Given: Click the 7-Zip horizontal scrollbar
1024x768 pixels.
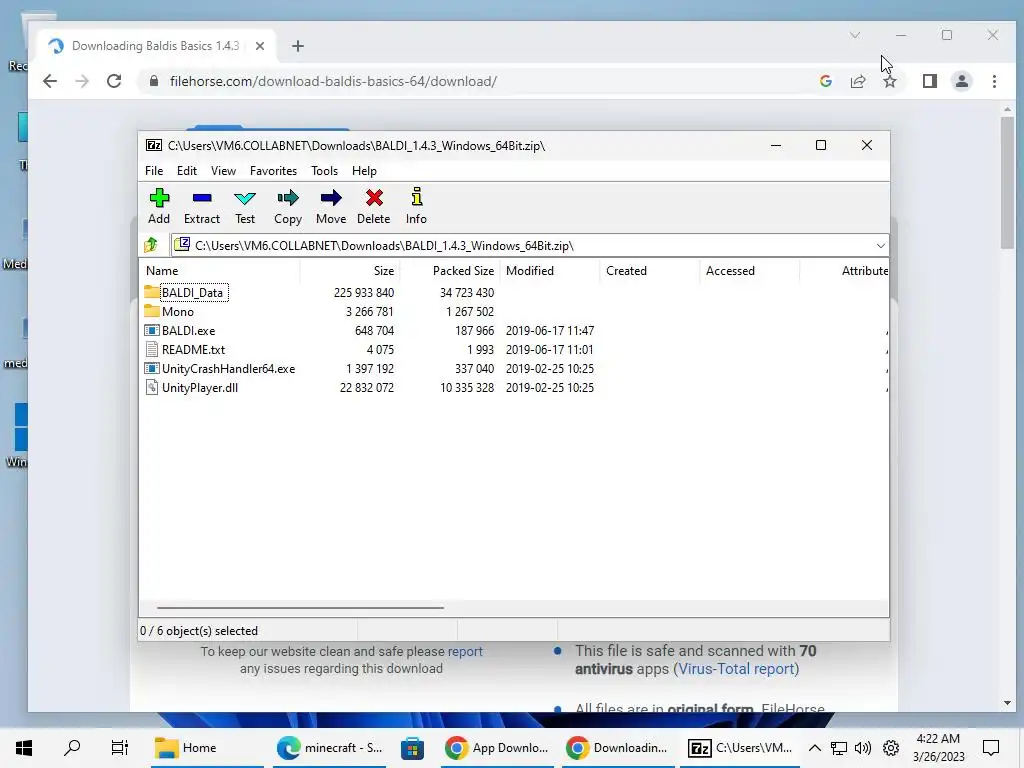Looking at the screenshot, I should pos(300,607).
